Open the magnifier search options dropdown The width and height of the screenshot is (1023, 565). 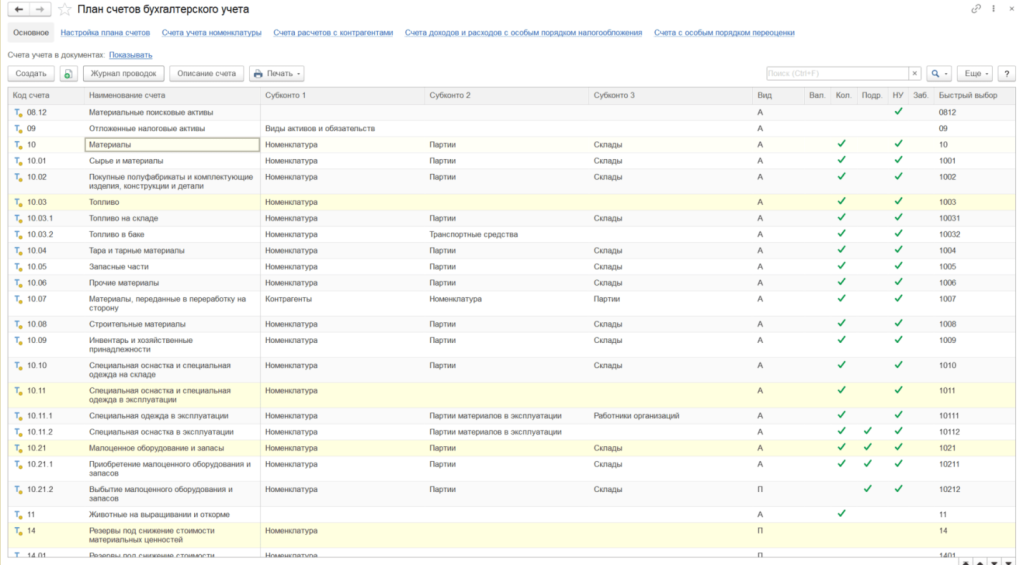click(938, 74)
